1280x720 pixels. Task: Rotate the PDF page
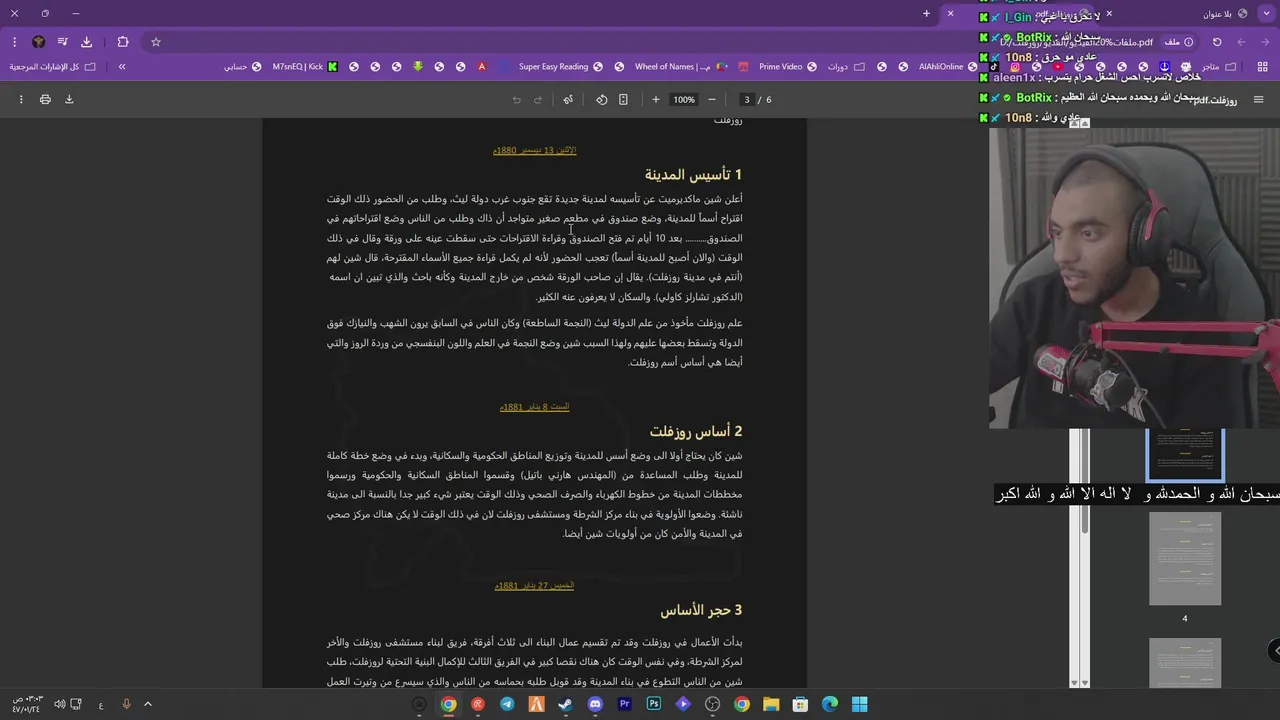(x=601, y=99)
